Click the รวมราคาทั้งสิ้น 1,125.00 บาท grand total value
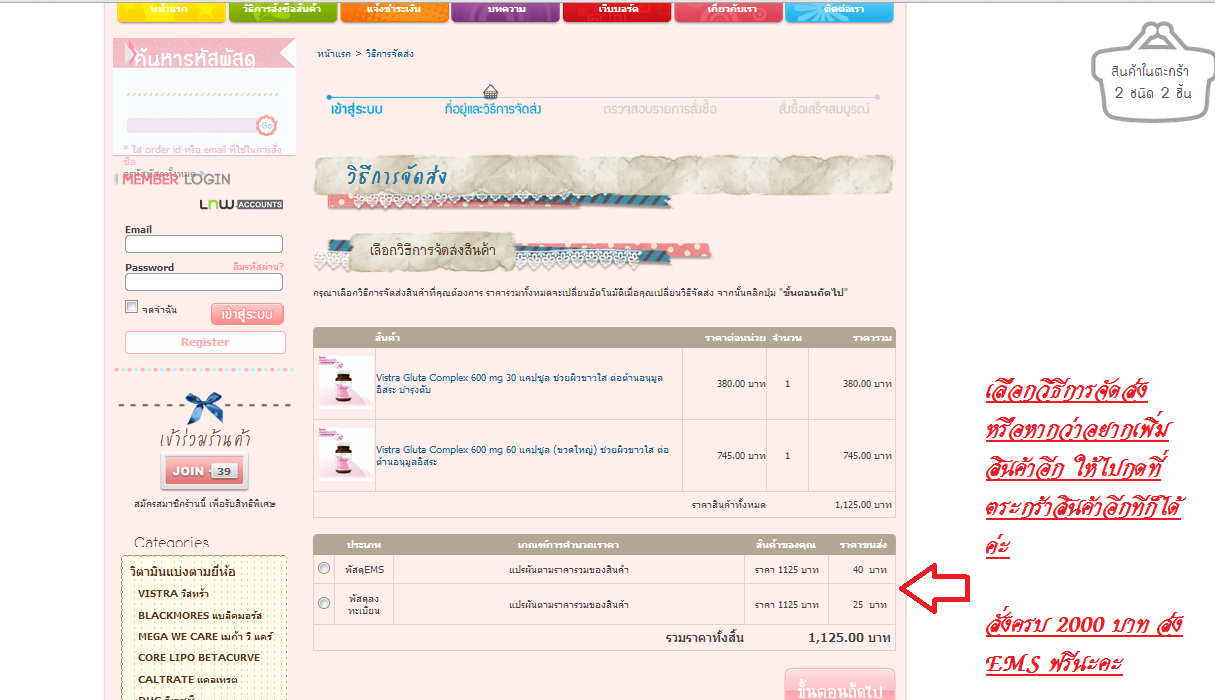1215x700 pixels. pos(849,637)
